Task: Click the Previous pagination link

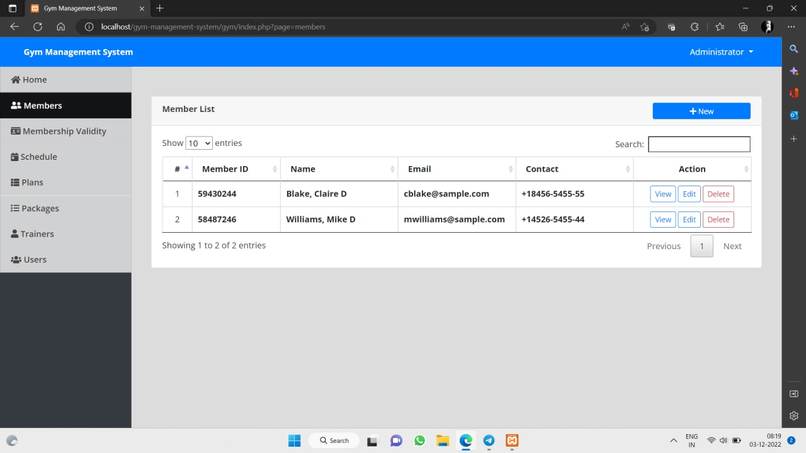Action: point(663,246)
